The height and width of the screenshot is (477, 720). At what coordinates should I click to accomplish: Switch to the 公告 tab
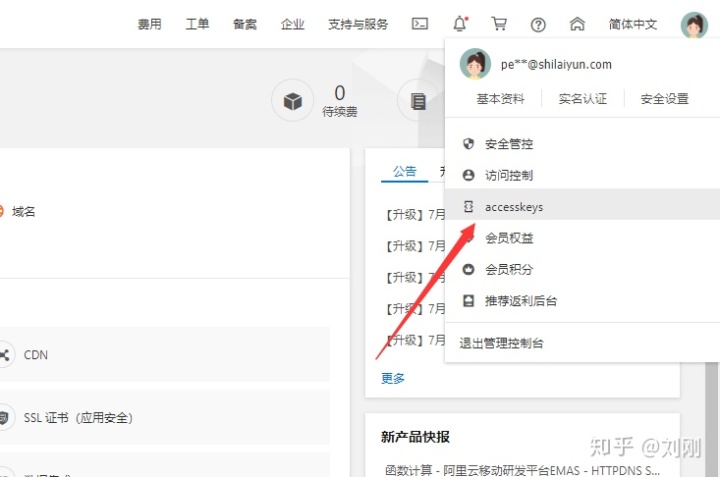[x=405, y=171]
